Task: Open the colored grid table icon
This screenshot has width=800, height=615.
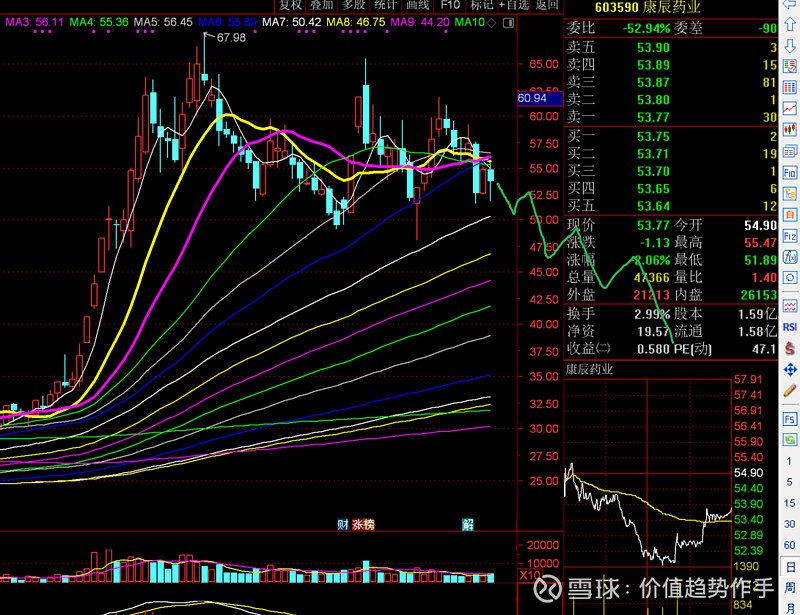Action: coord(790,87)
